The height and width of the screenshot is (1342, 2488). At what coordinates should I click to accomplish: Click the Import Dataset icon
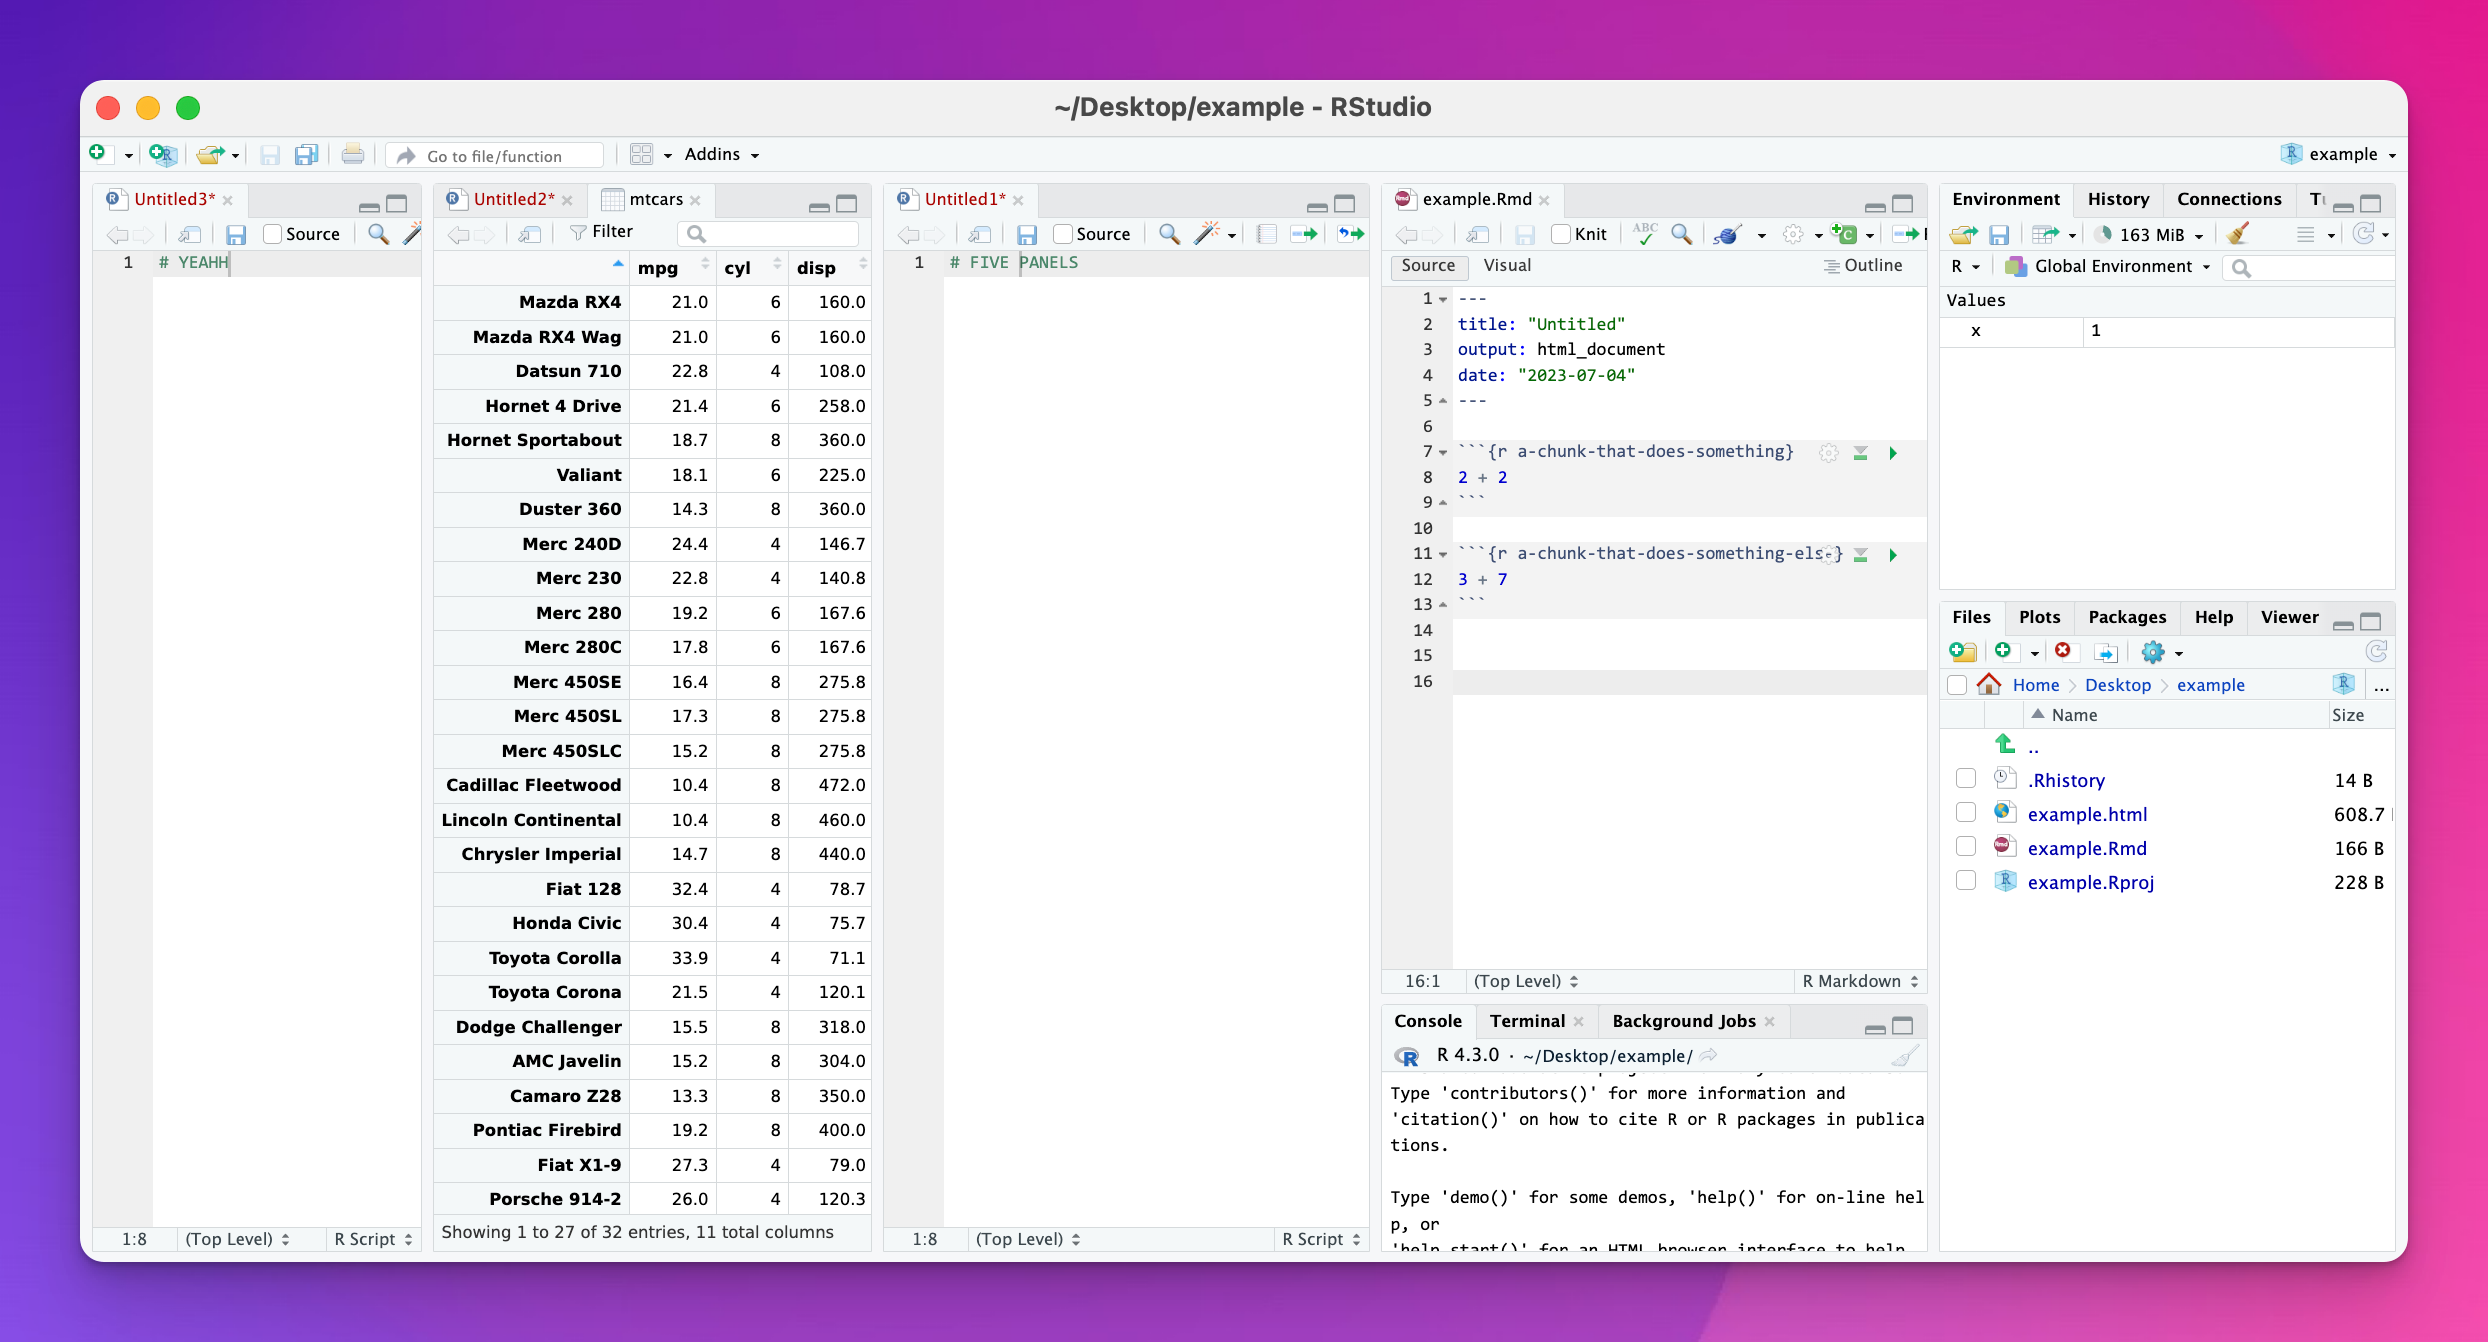point(2046,235)
